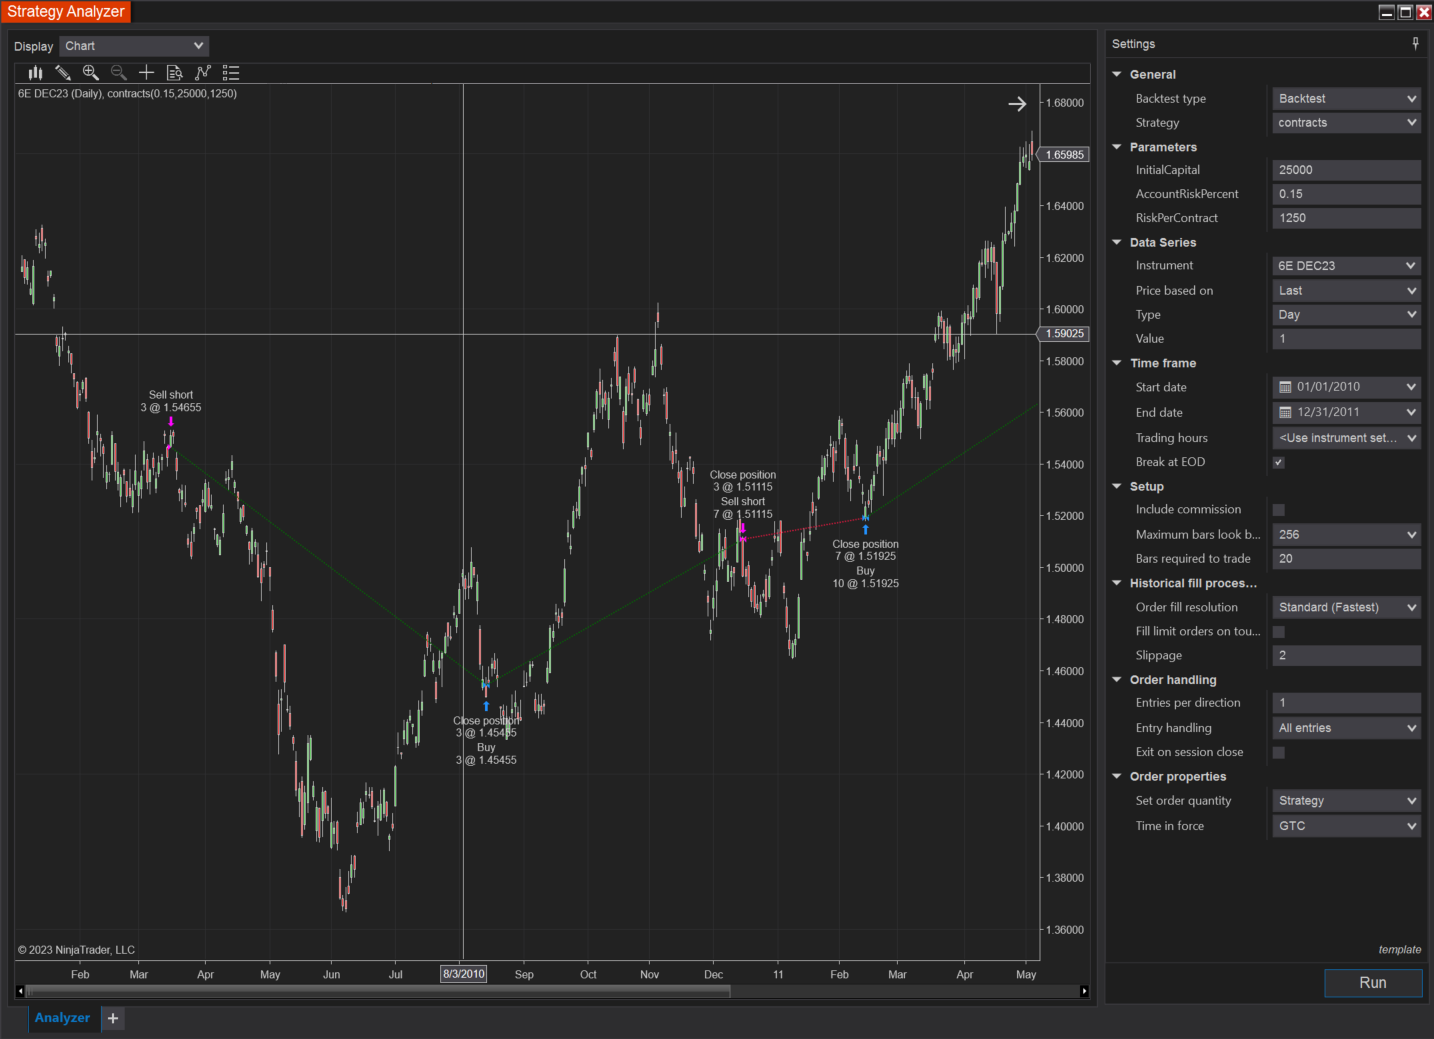Click the "Sell short 7 @ 1.51115" label
This screenshot has height=1039, width=1434.
(x=743, y=508)
